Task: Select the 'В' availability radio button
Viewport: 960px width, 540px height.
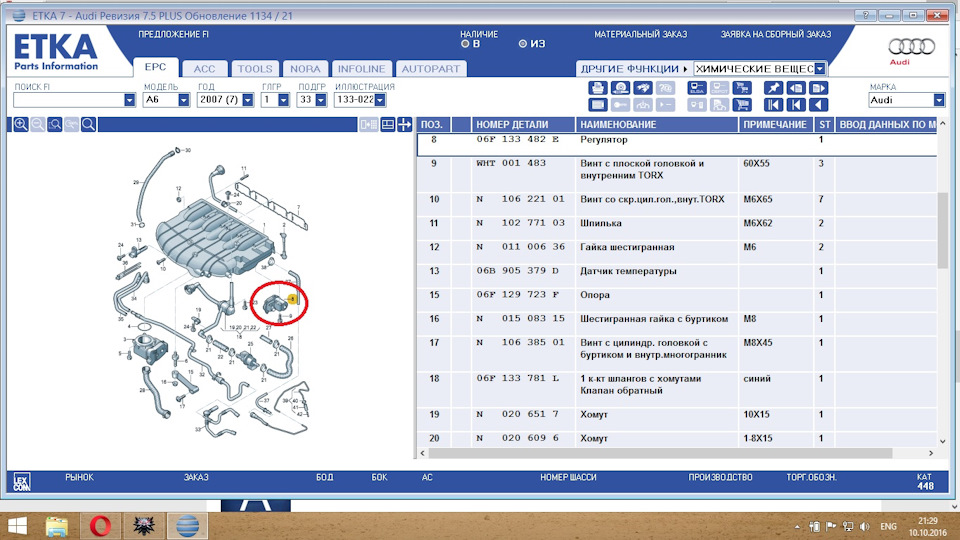Action: click(465, 44)
